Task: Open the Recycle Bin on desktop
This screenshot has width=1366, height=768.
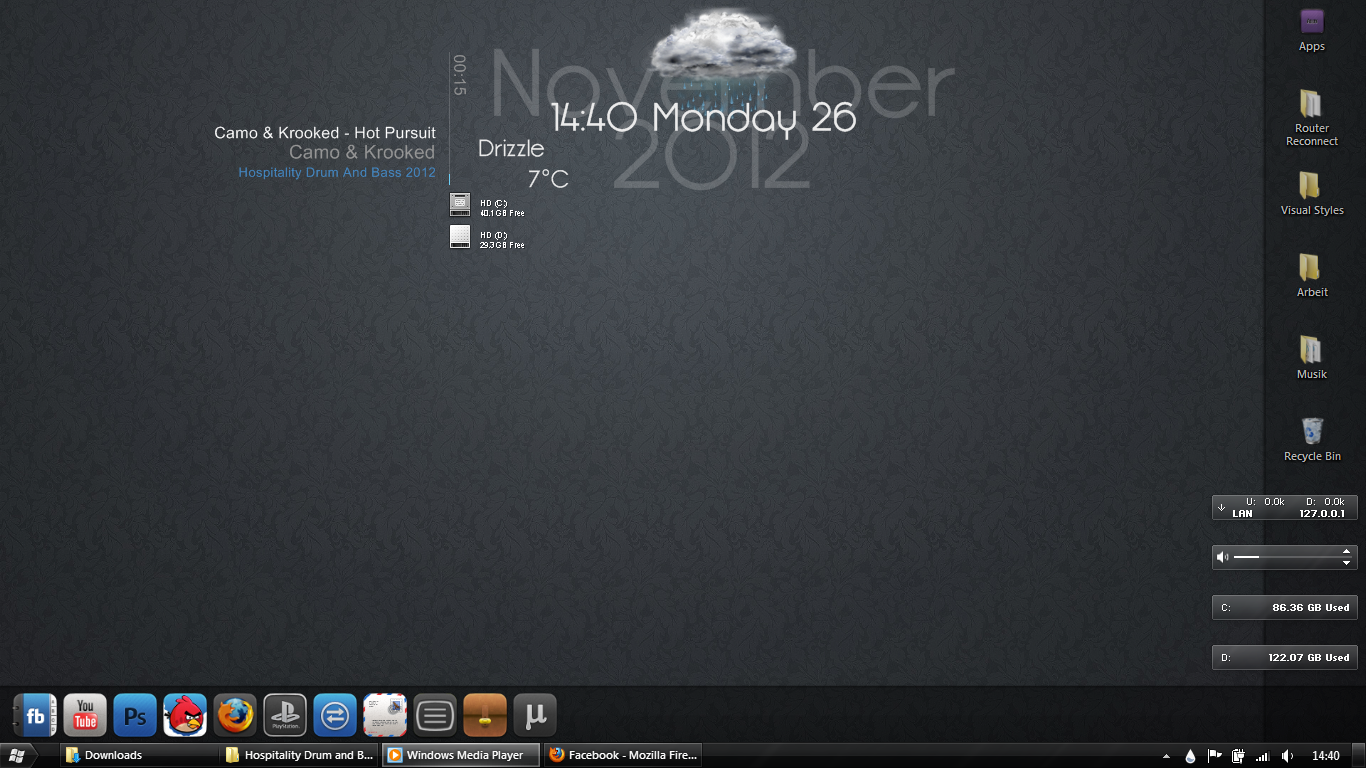Action: 1312,432
